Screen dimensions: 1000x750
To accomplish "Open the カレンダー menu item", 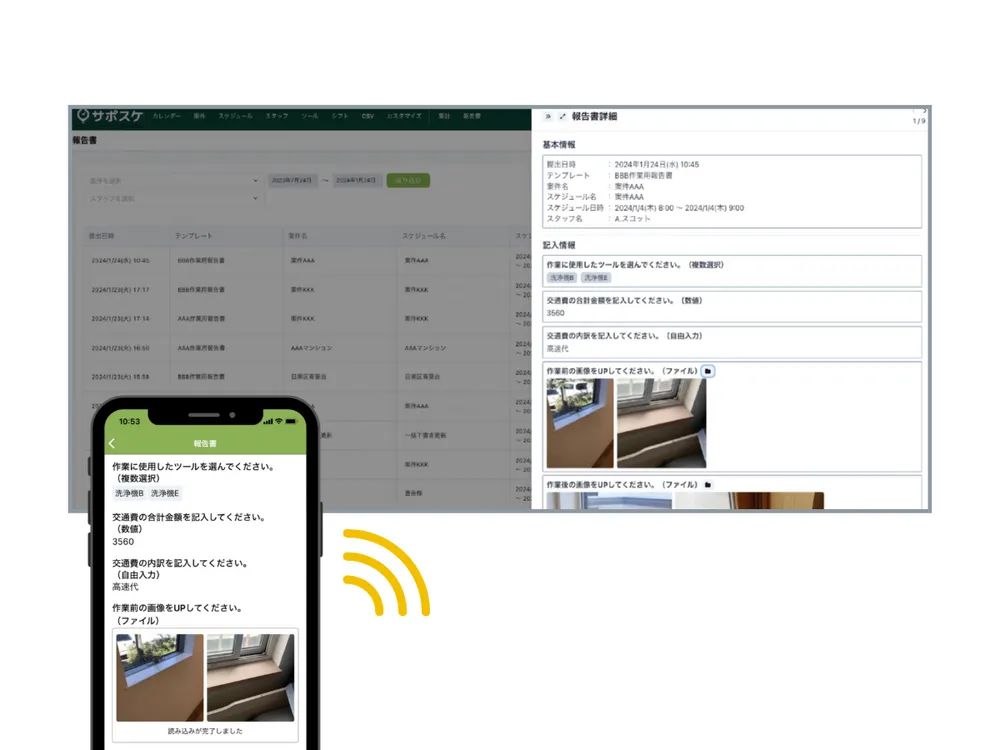I will tap(166, 116).
